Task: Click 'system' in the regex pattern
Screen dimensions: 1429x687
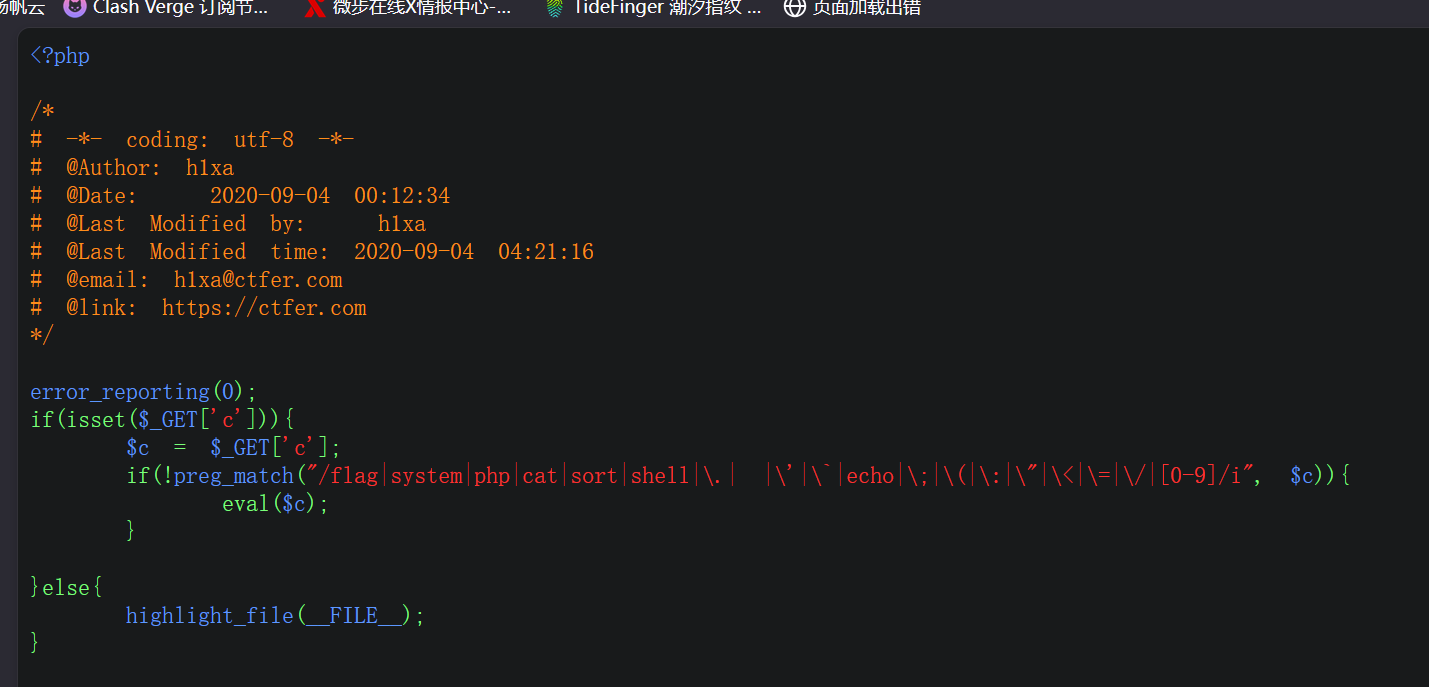Action: click(426, 476)
